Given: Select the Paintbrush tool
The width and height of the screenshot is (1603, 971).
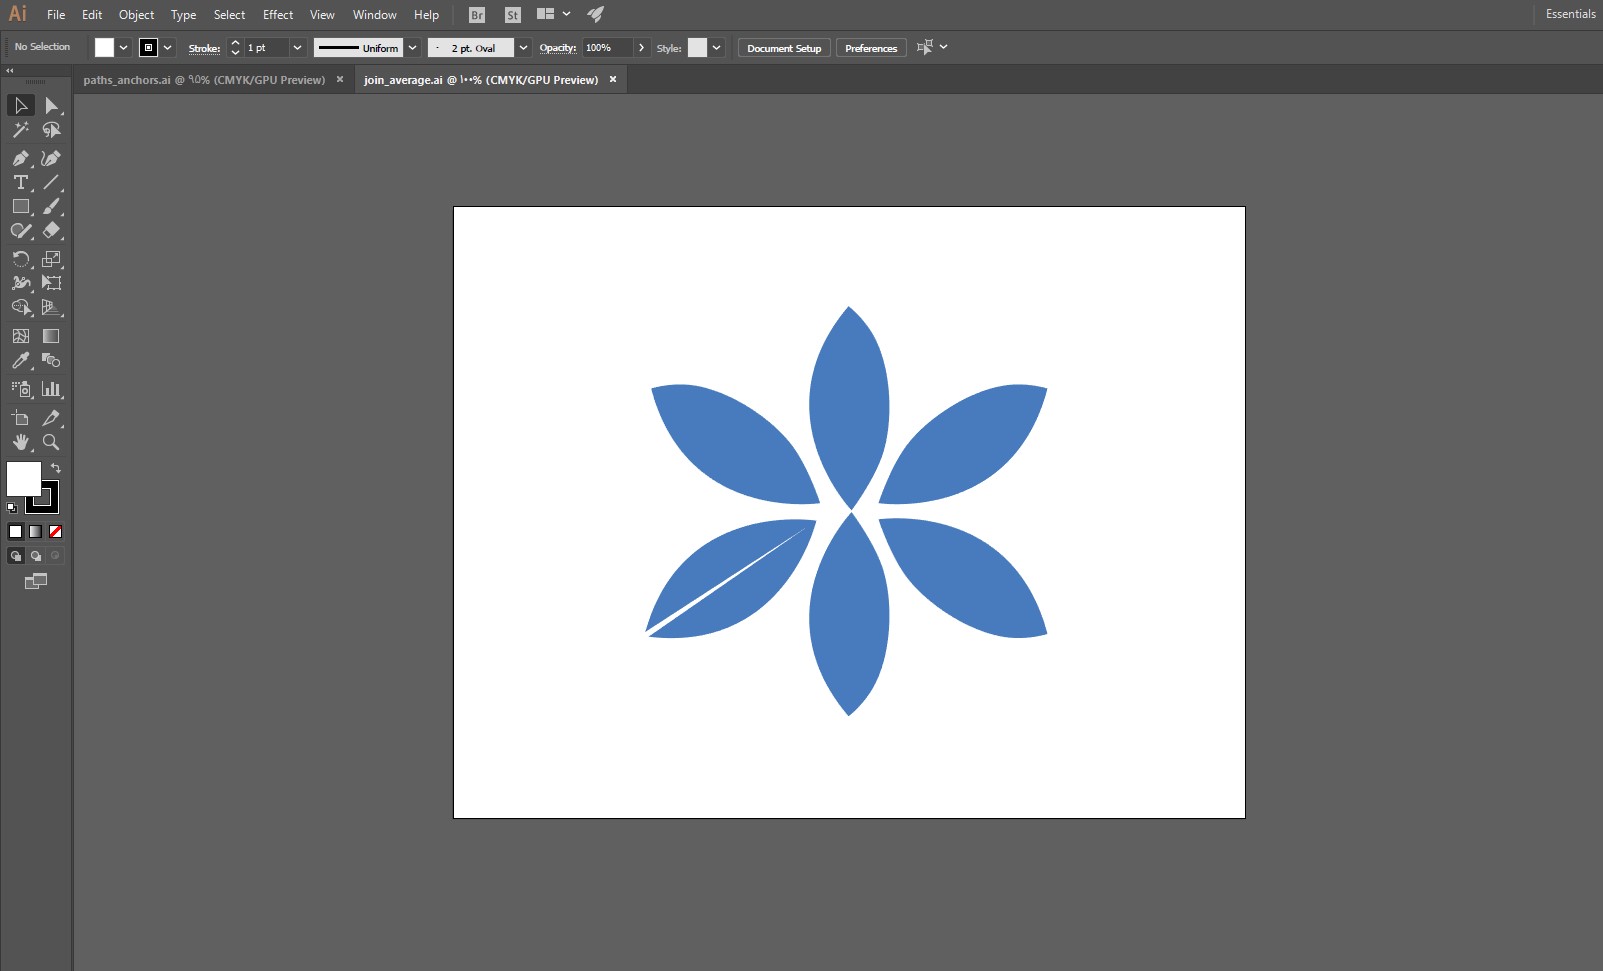Looking at the screenshot, I should 51,206.
